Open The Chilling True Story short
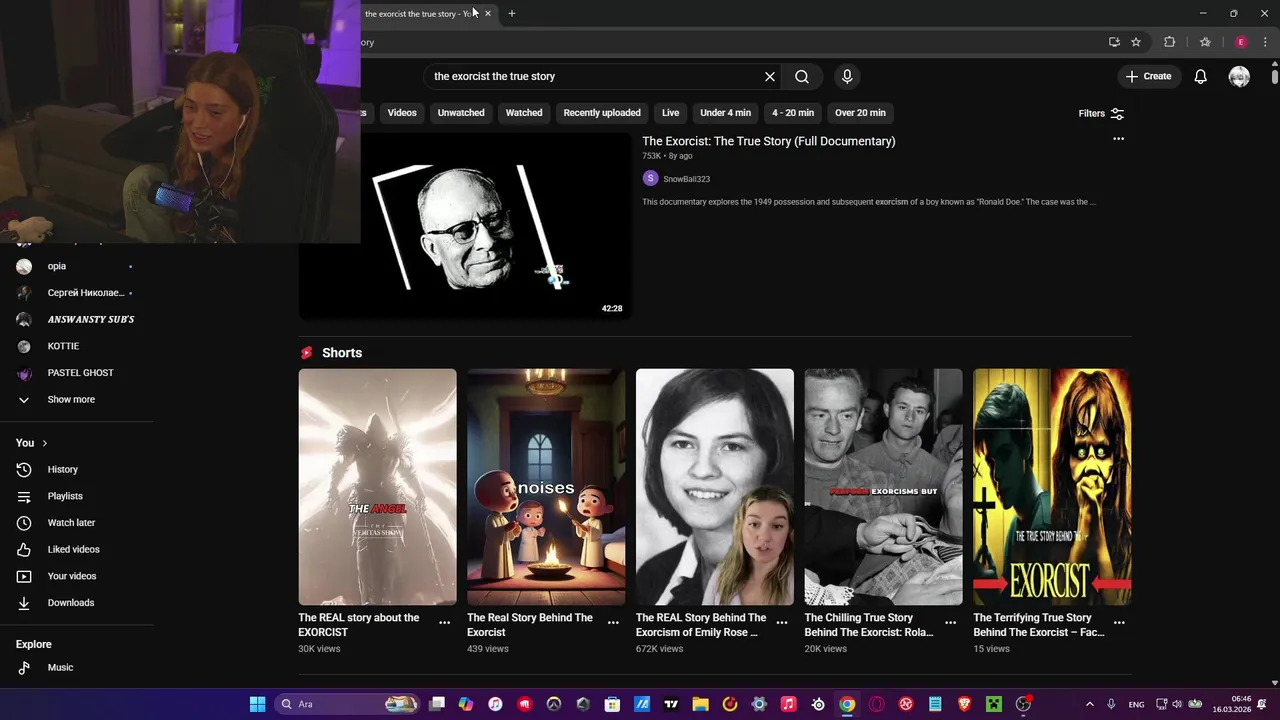The image size is (1280, 720). point(884,487)
